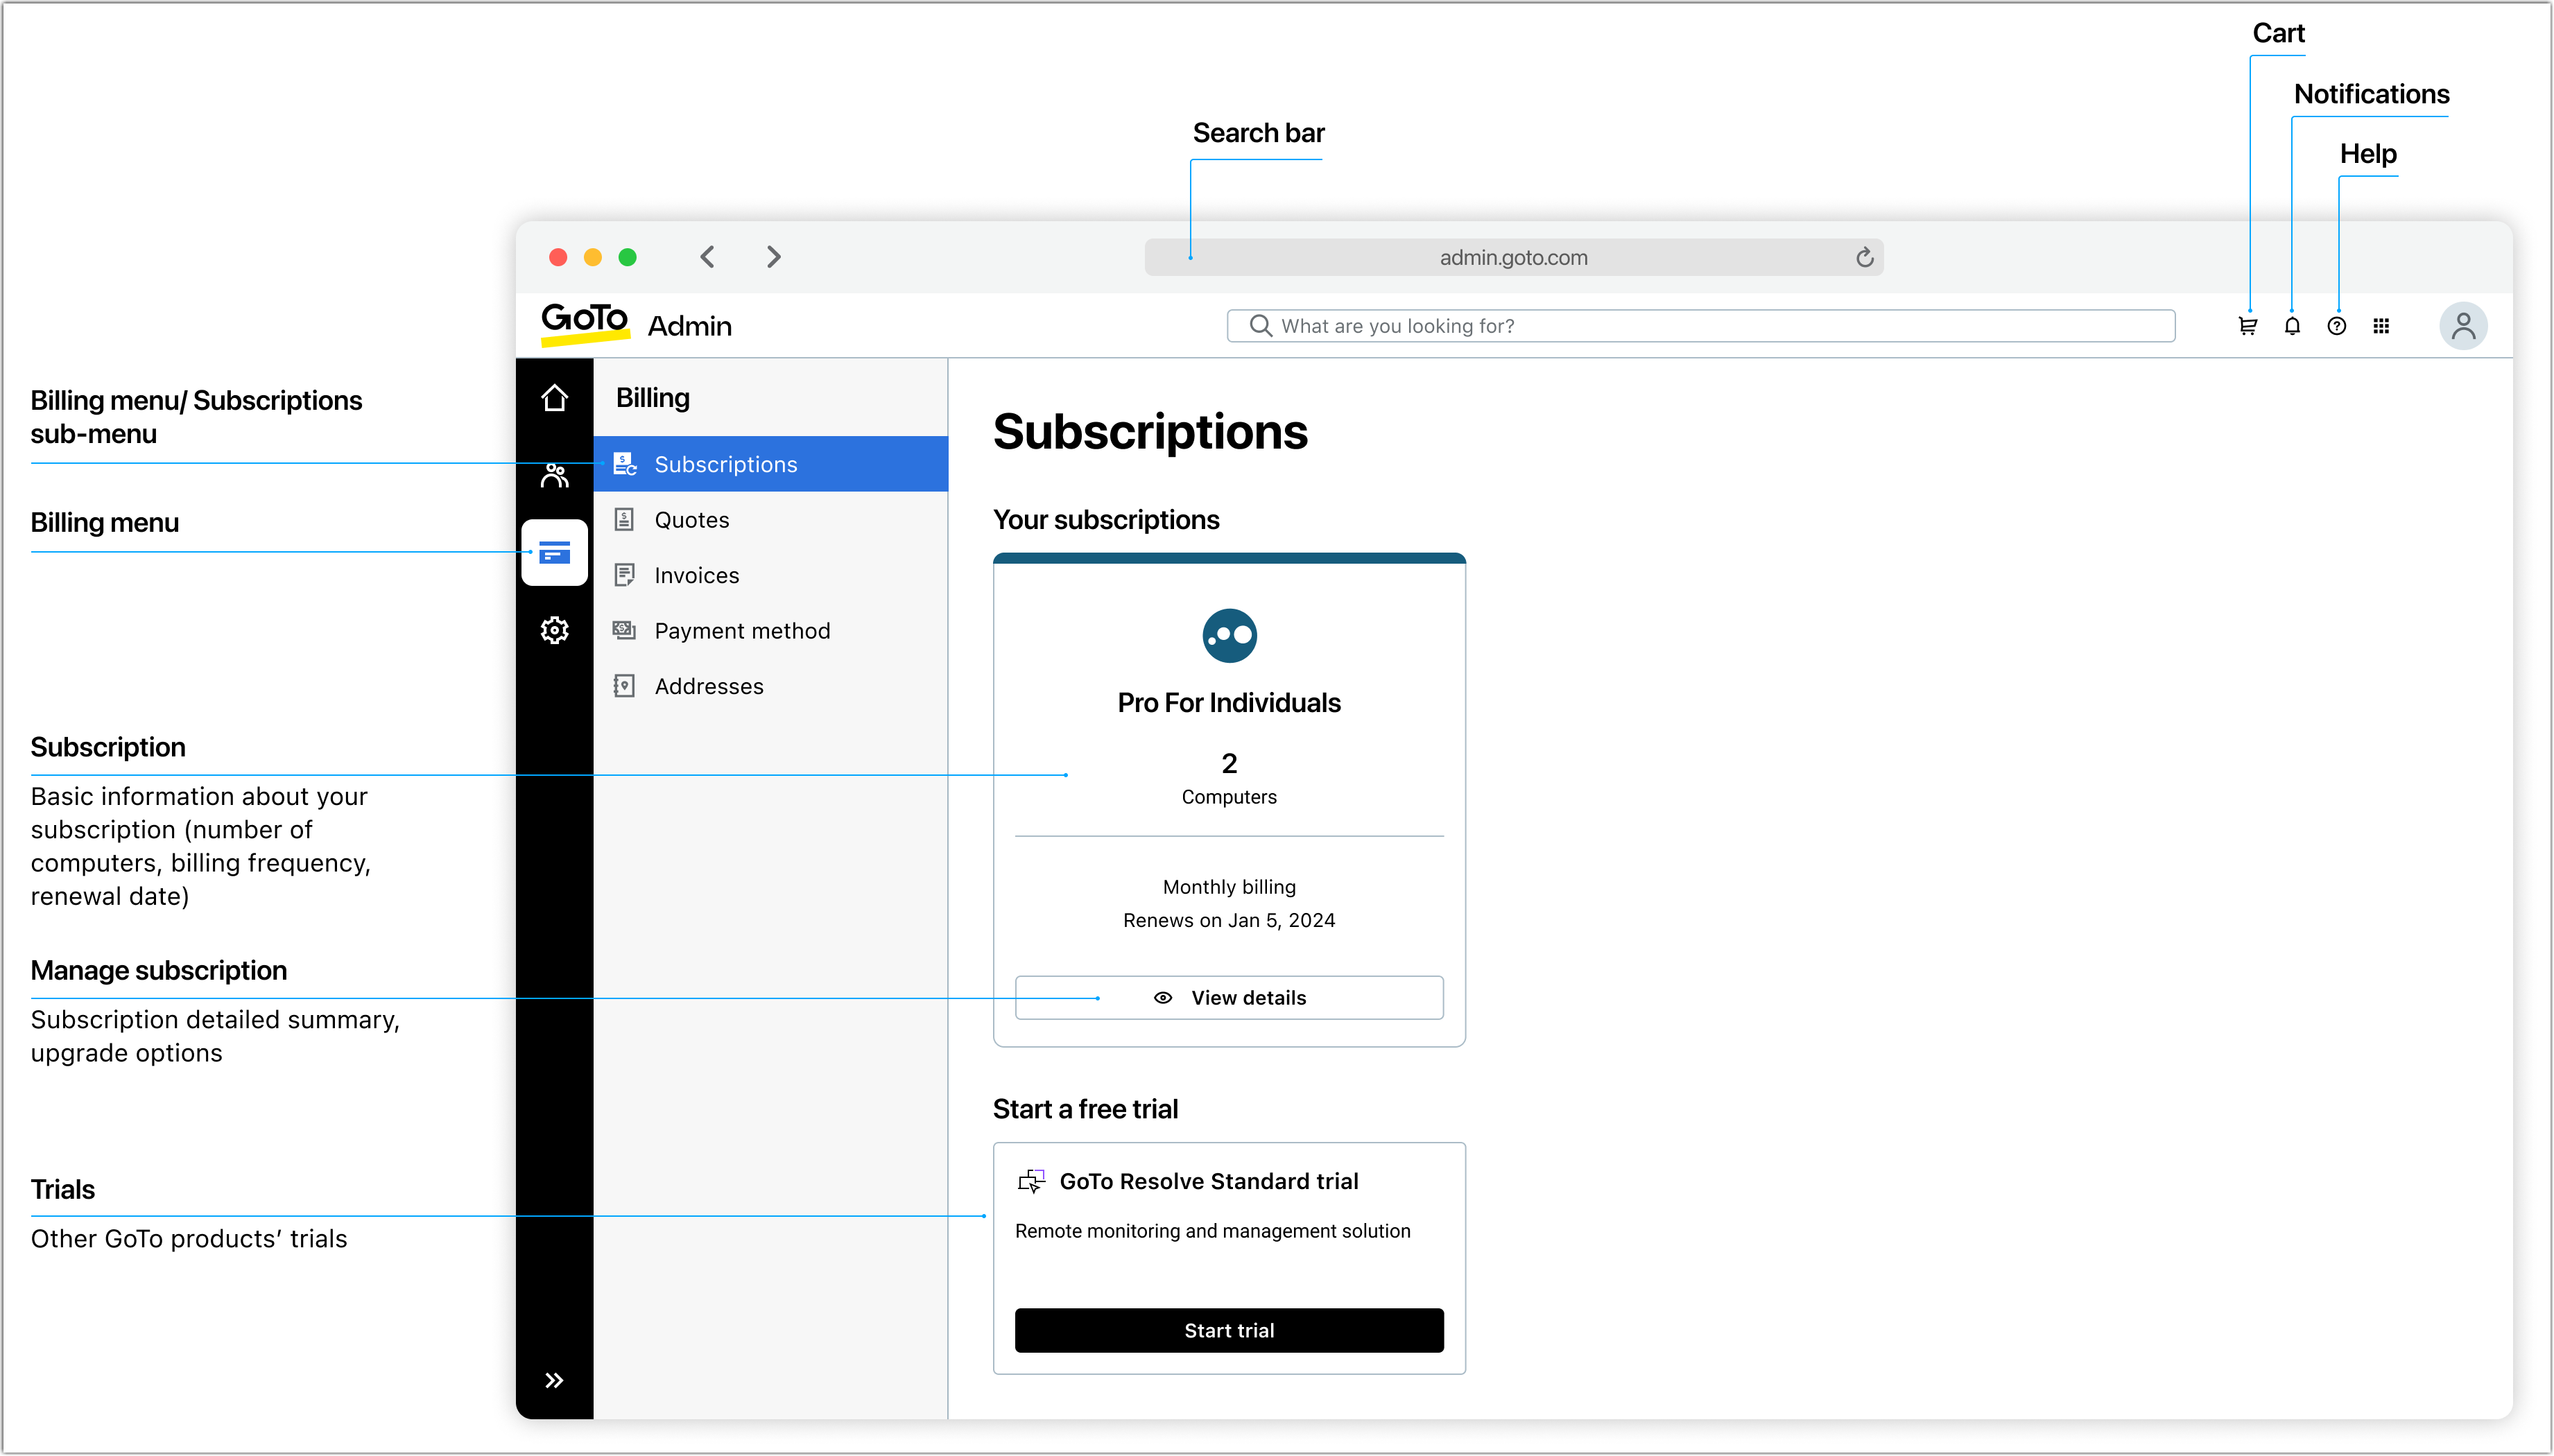Click 'Renews on Jan 5, 2024' text
This screenshot has height=1456, width=2554.
pos(1229,920)
